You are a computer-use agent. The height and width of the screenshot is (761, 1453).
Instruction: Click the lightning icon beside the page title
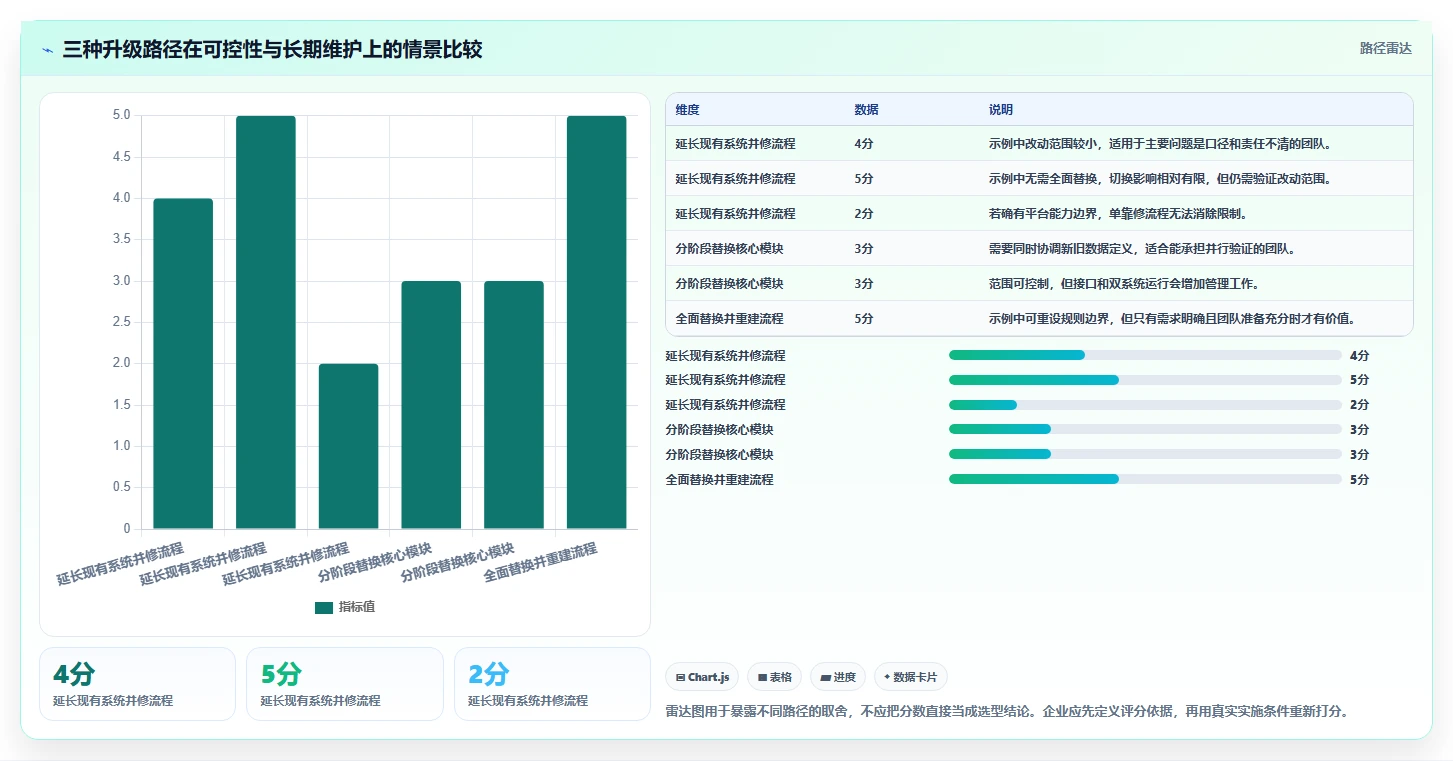(x=48, y=49)
